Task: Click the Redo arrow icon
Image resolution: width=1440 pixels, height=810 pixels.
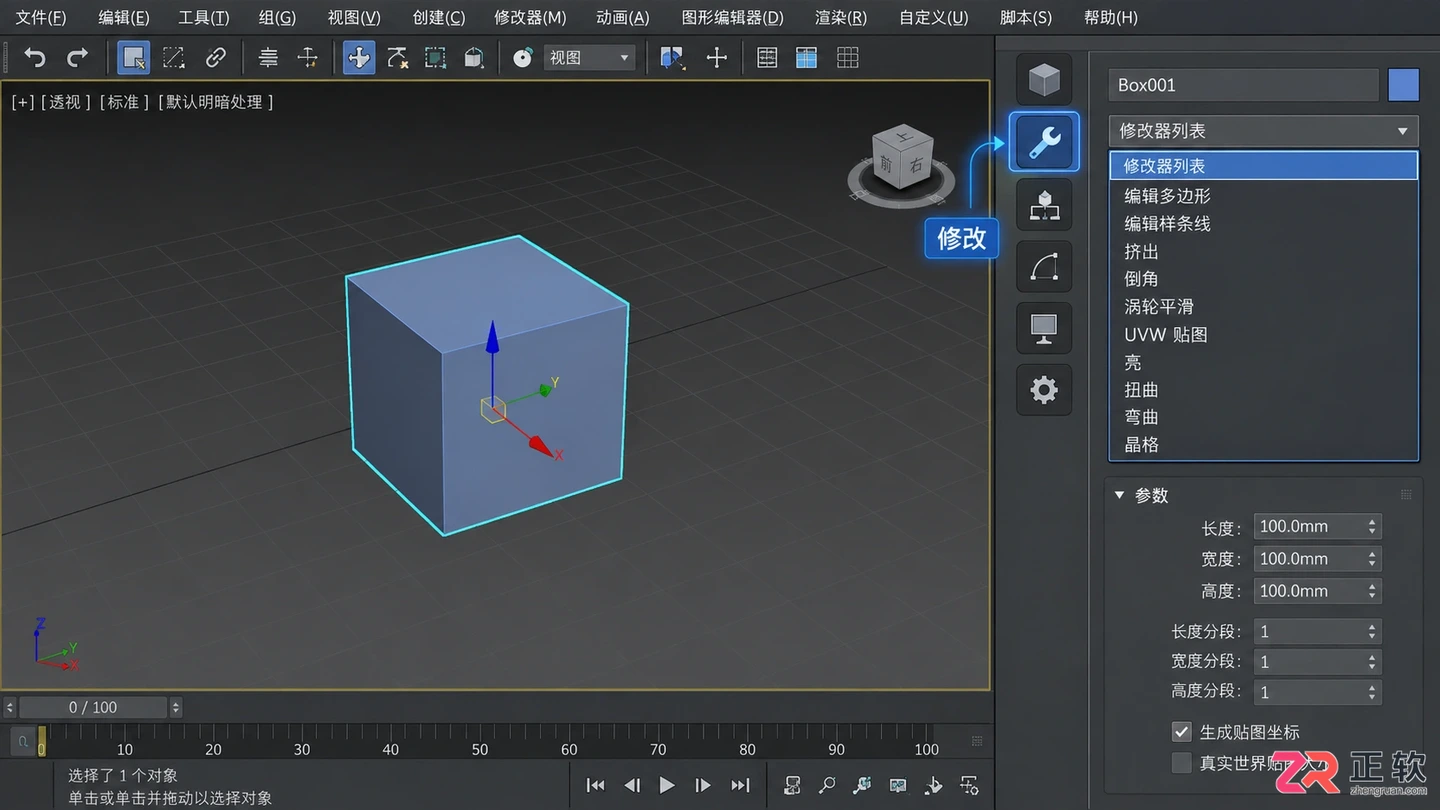Action: tap(77, 58)
